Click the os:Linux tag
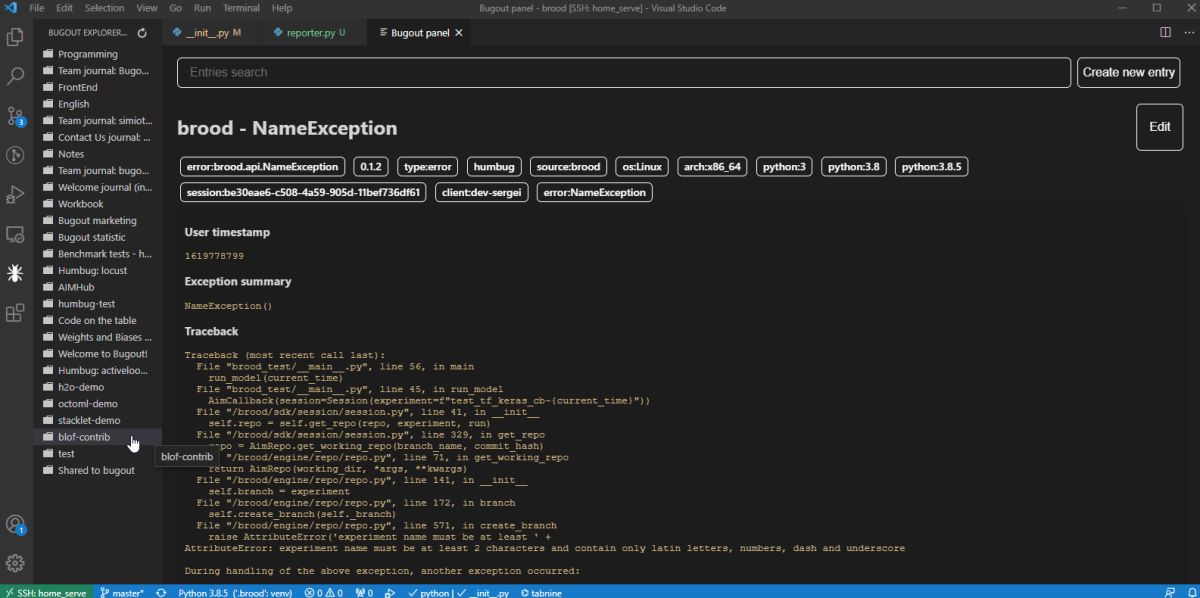This screenshot has width=1200, height=598. point(641,167)
